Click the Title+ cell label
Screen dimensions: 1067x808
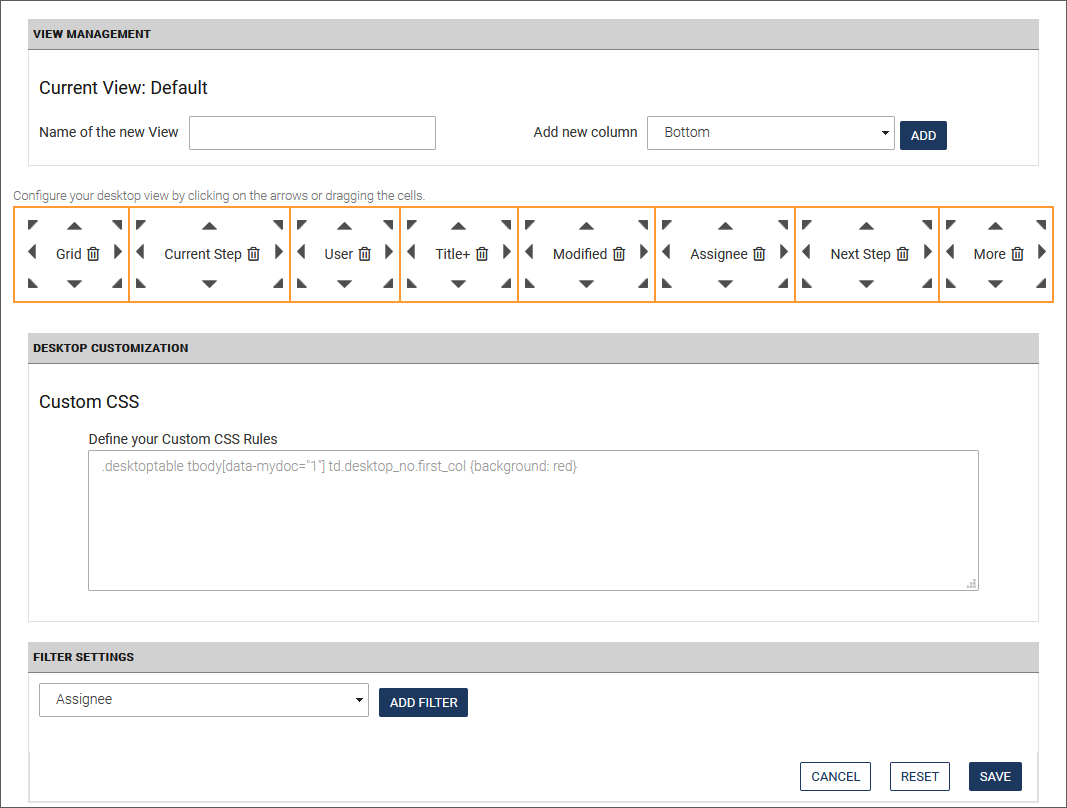coord(453,254)
